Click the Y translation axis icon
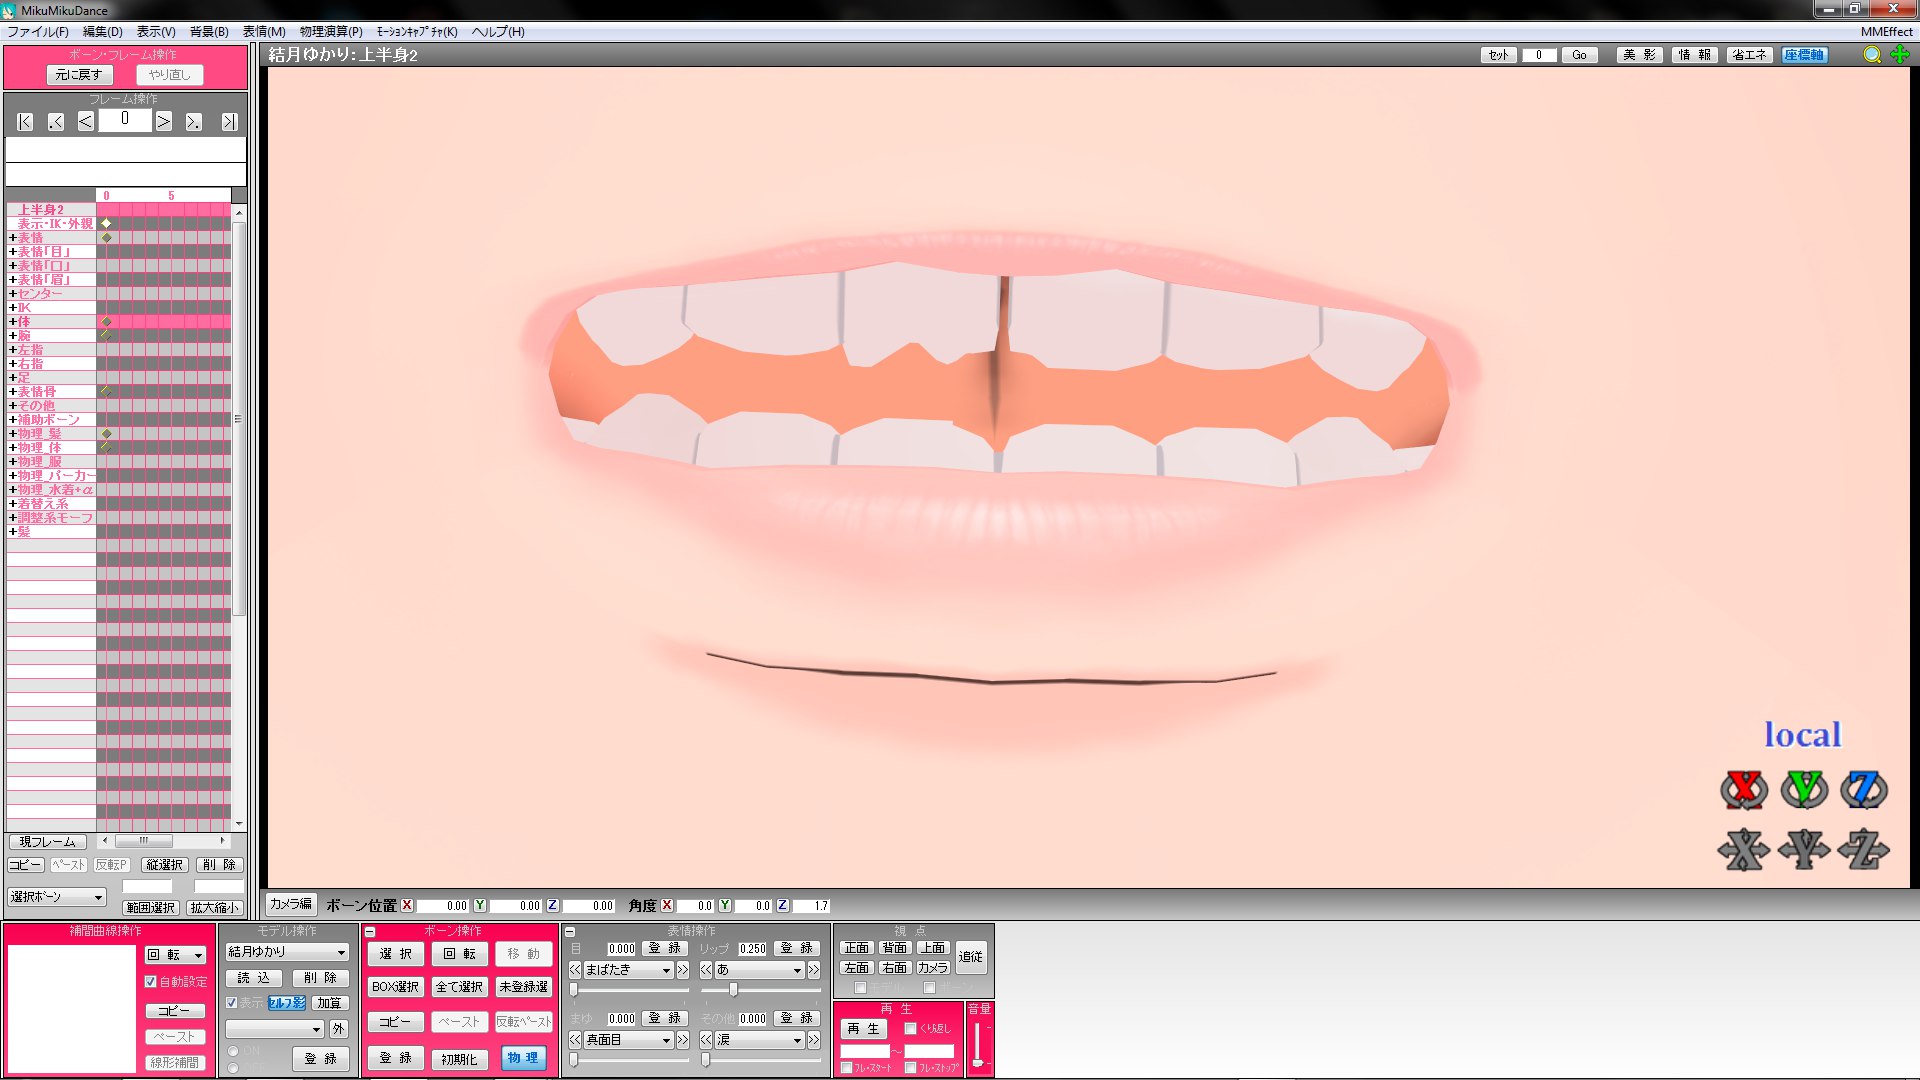The image size is (1920, 1080). click(1802, 851)
